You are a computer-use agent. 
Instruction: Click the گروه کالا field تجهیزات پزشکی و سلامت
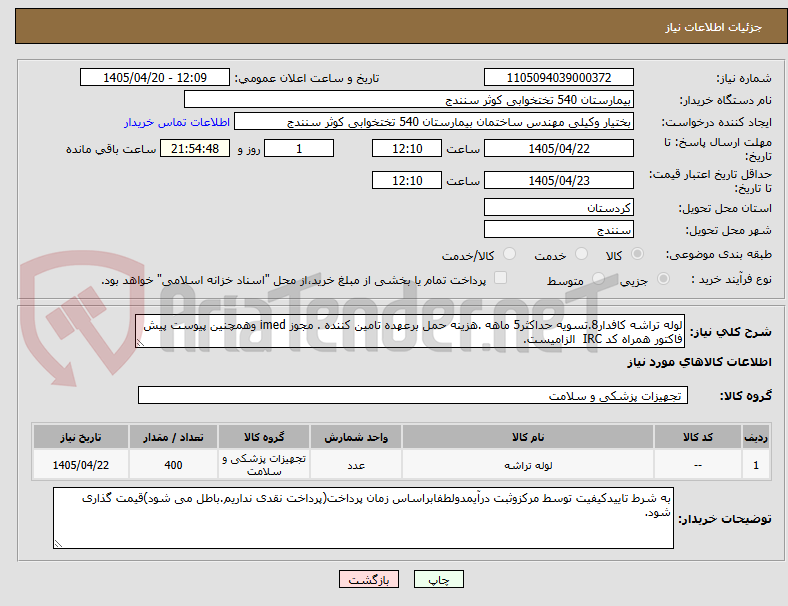pos(413,395)
